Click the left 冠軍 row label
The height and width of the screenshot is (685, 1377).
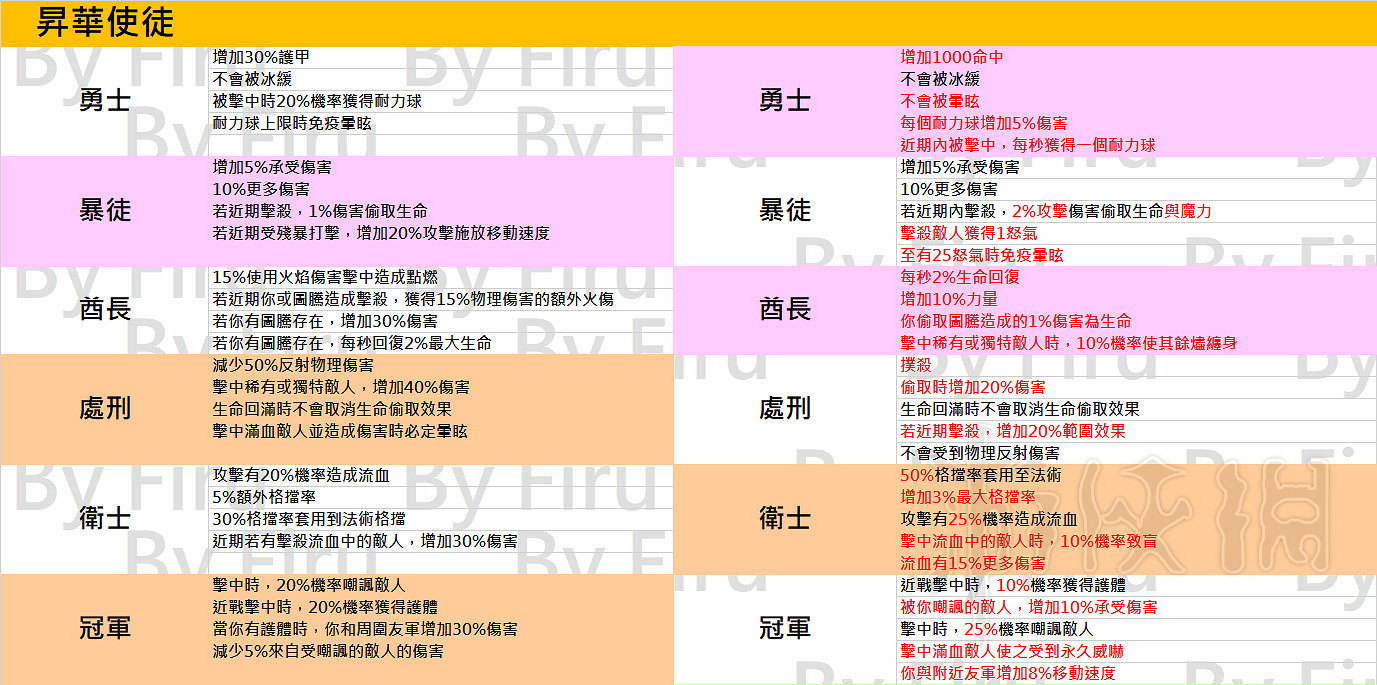point(106,628)
